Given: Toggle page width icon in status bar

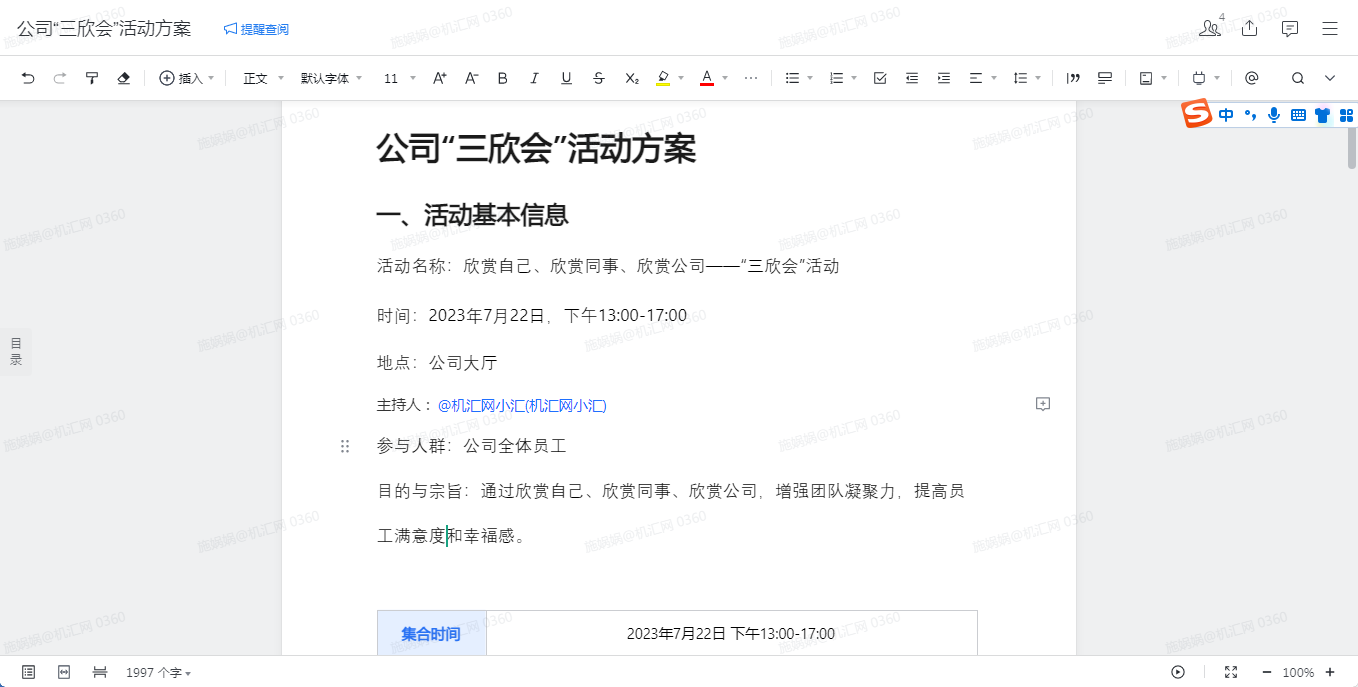Looking at the screenshot, I should point(64,672).
